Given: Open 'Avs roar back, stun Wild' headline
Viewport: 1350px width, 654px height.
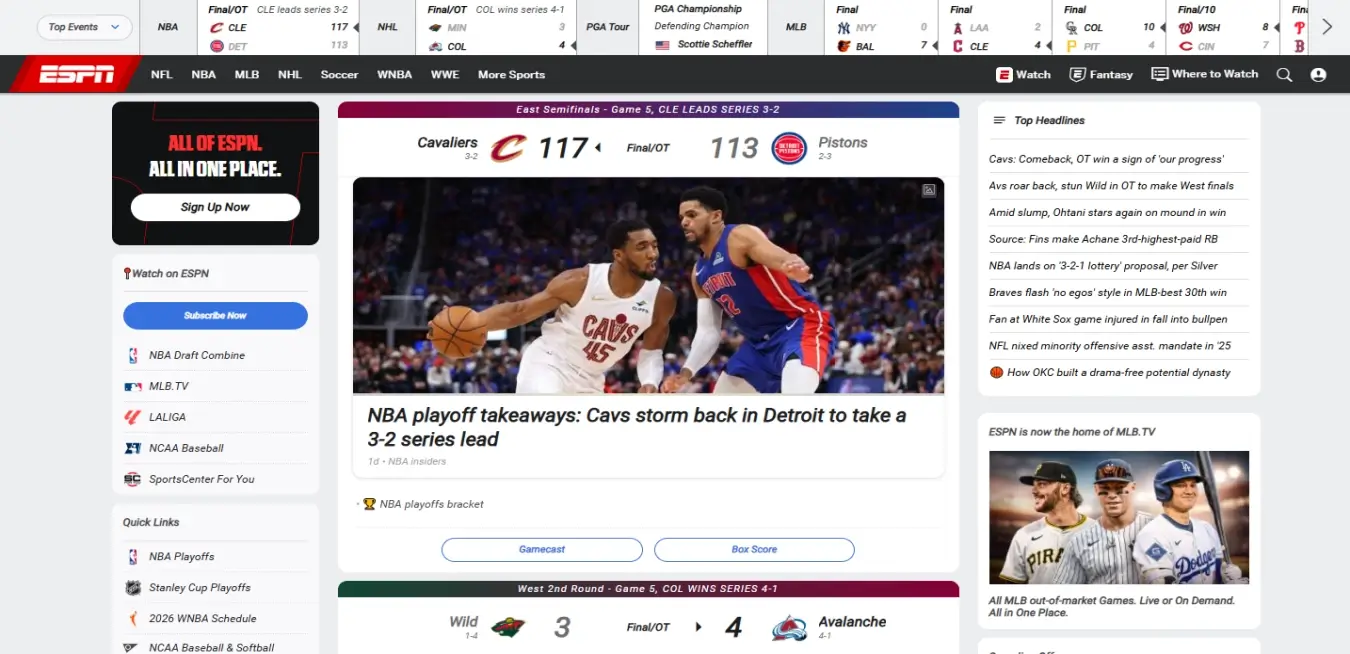Looking at the screenshot, I should (1111, 186).
